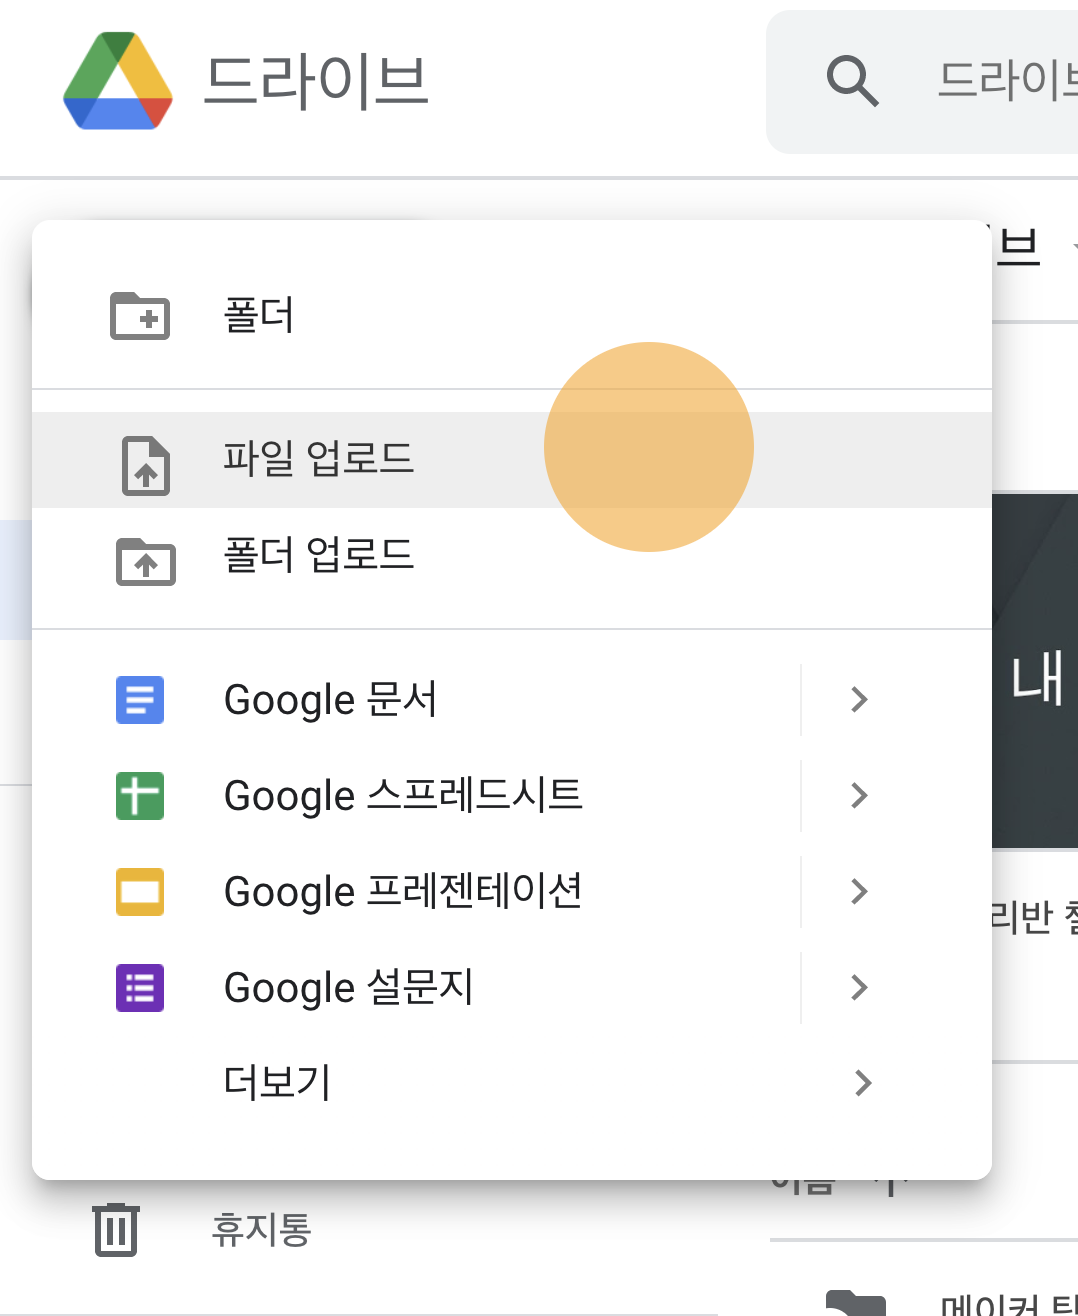Screen dimensions: 1078x1316
Task: Select 파일 업로드 menu entry
Action: [512, 460]
